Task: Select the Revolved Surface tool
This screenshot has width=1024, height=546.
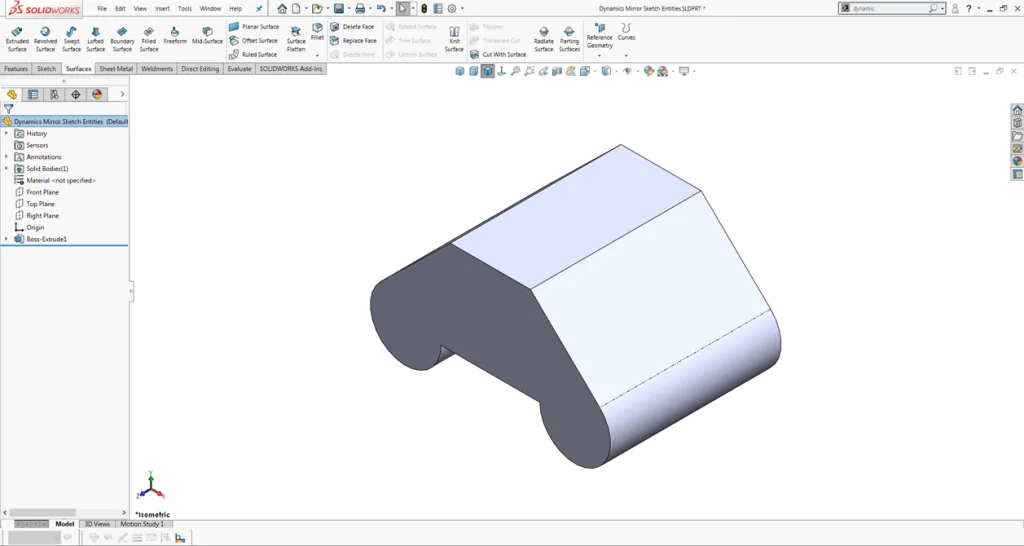Action: [x=45, y=39]
